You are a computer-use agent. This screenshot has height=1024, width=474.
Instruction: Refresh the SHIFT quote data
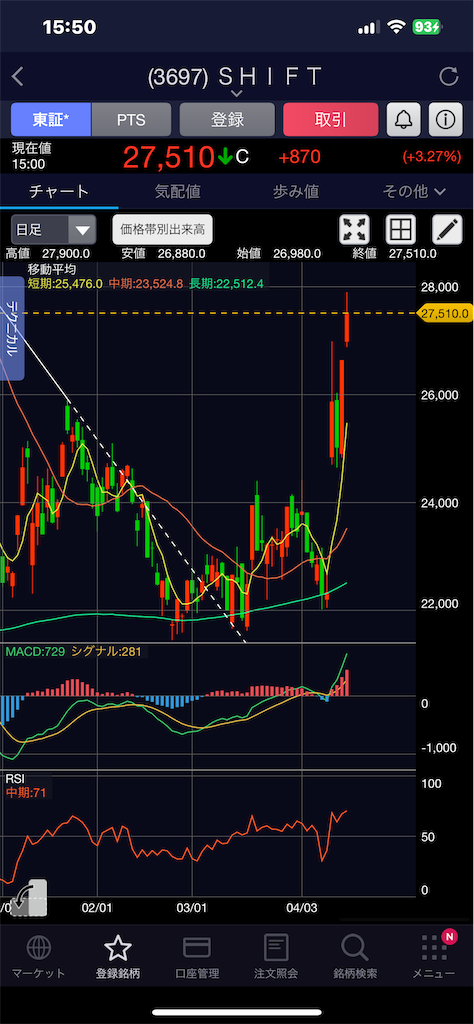tap(449, 77)
